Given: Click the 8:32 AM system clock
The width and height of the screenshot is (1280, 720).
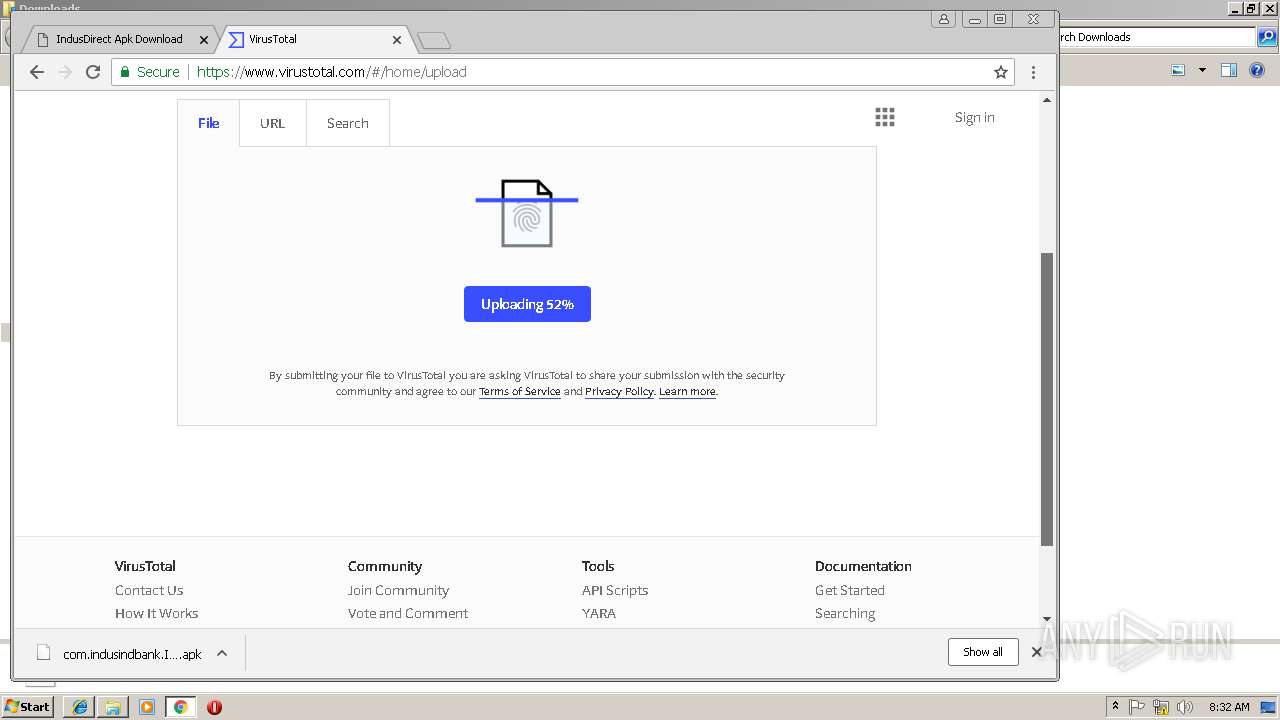Looking at the screenshot, I should [1229, 707].
